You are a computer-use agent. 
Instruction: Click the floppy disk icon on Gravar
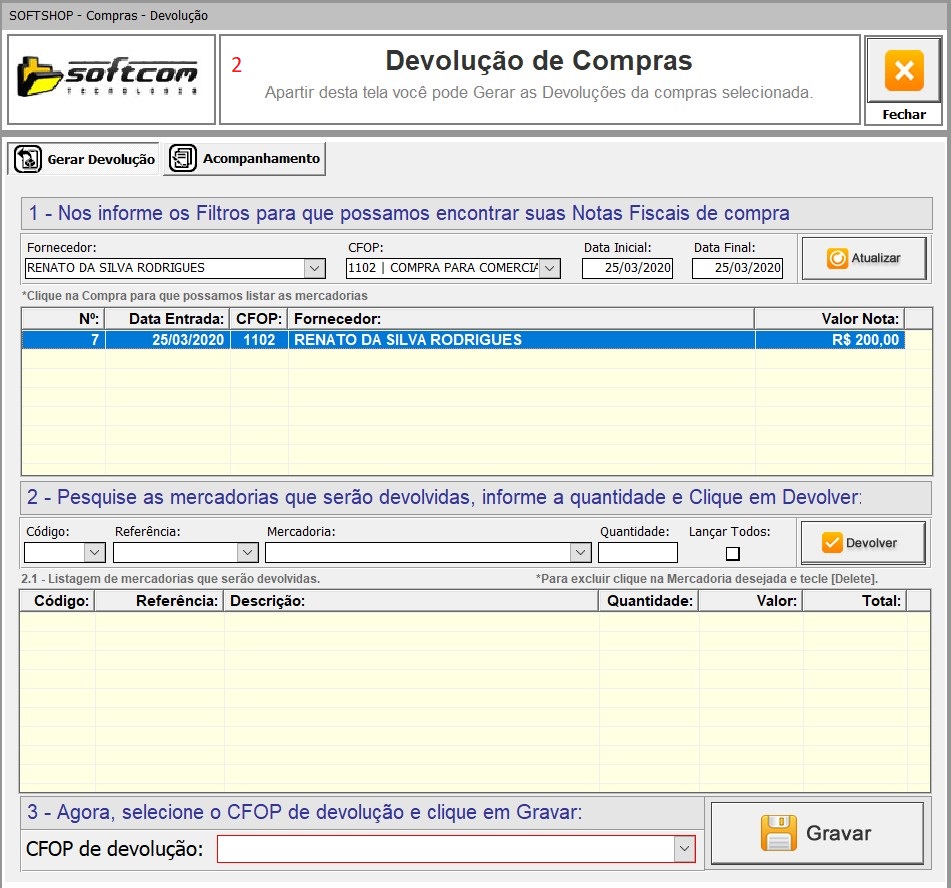(778, 833)
